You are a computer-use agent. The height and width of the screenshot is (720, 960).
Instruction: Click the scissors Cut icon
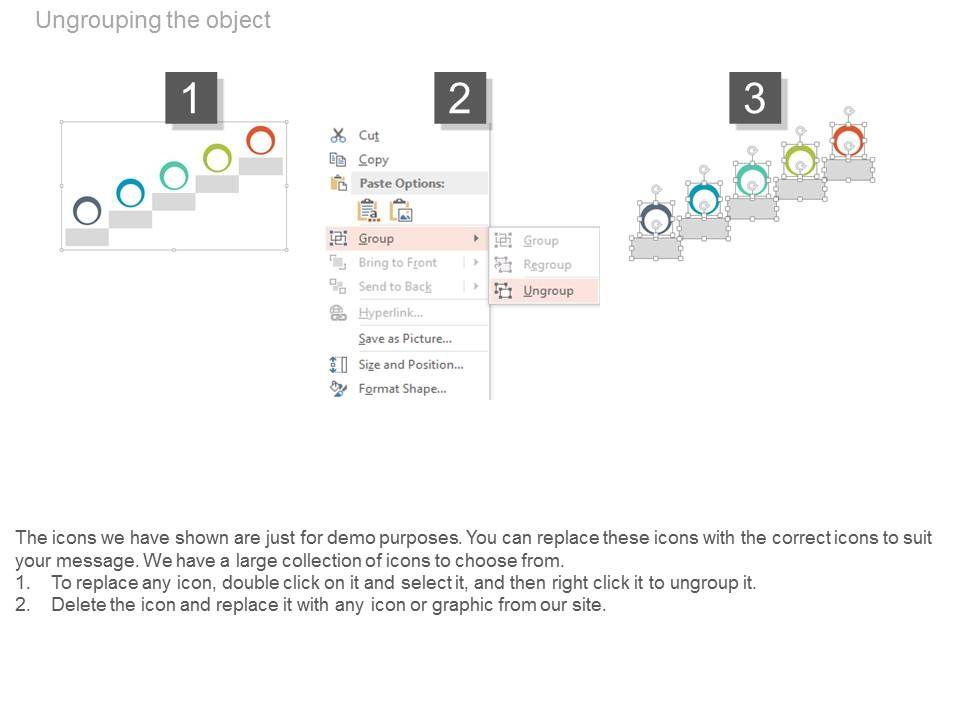[x=338, y=135]
